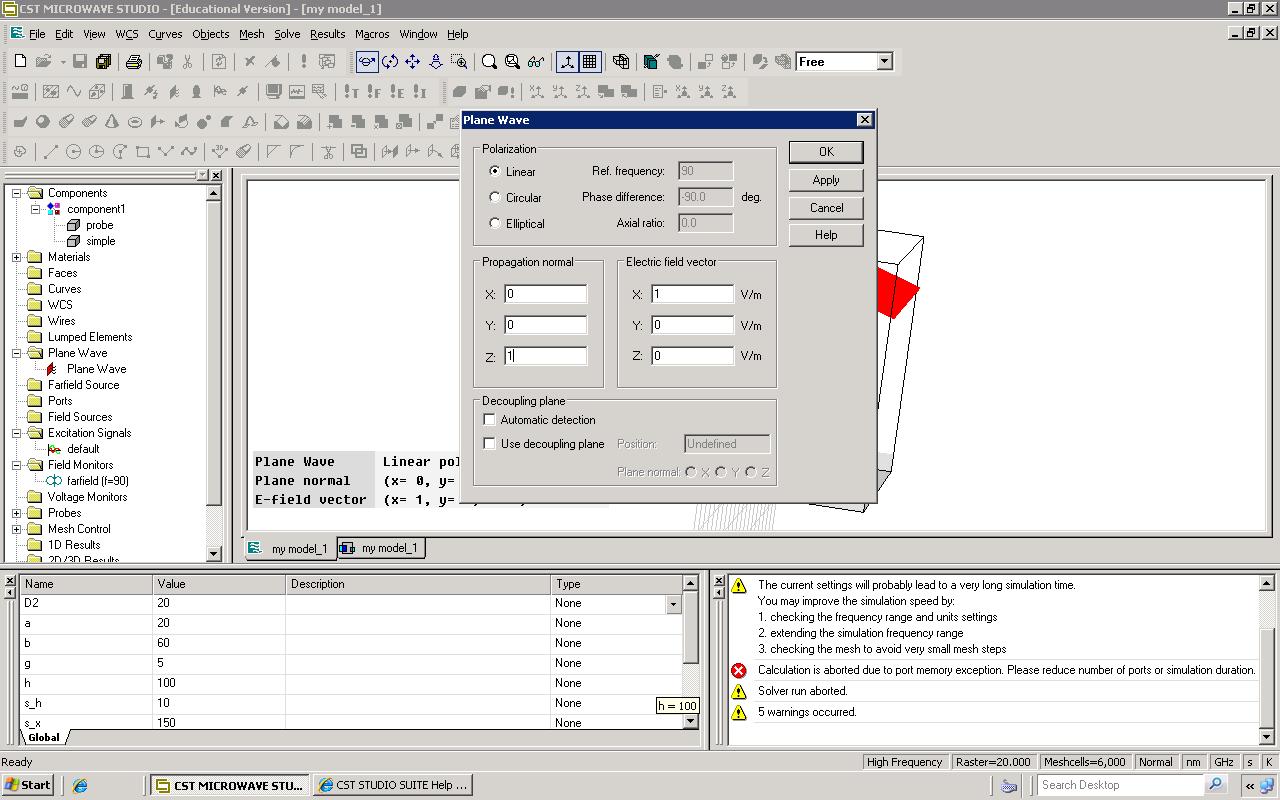Select Elliptical polarization radio button
1280x800 pixels.
495,223
